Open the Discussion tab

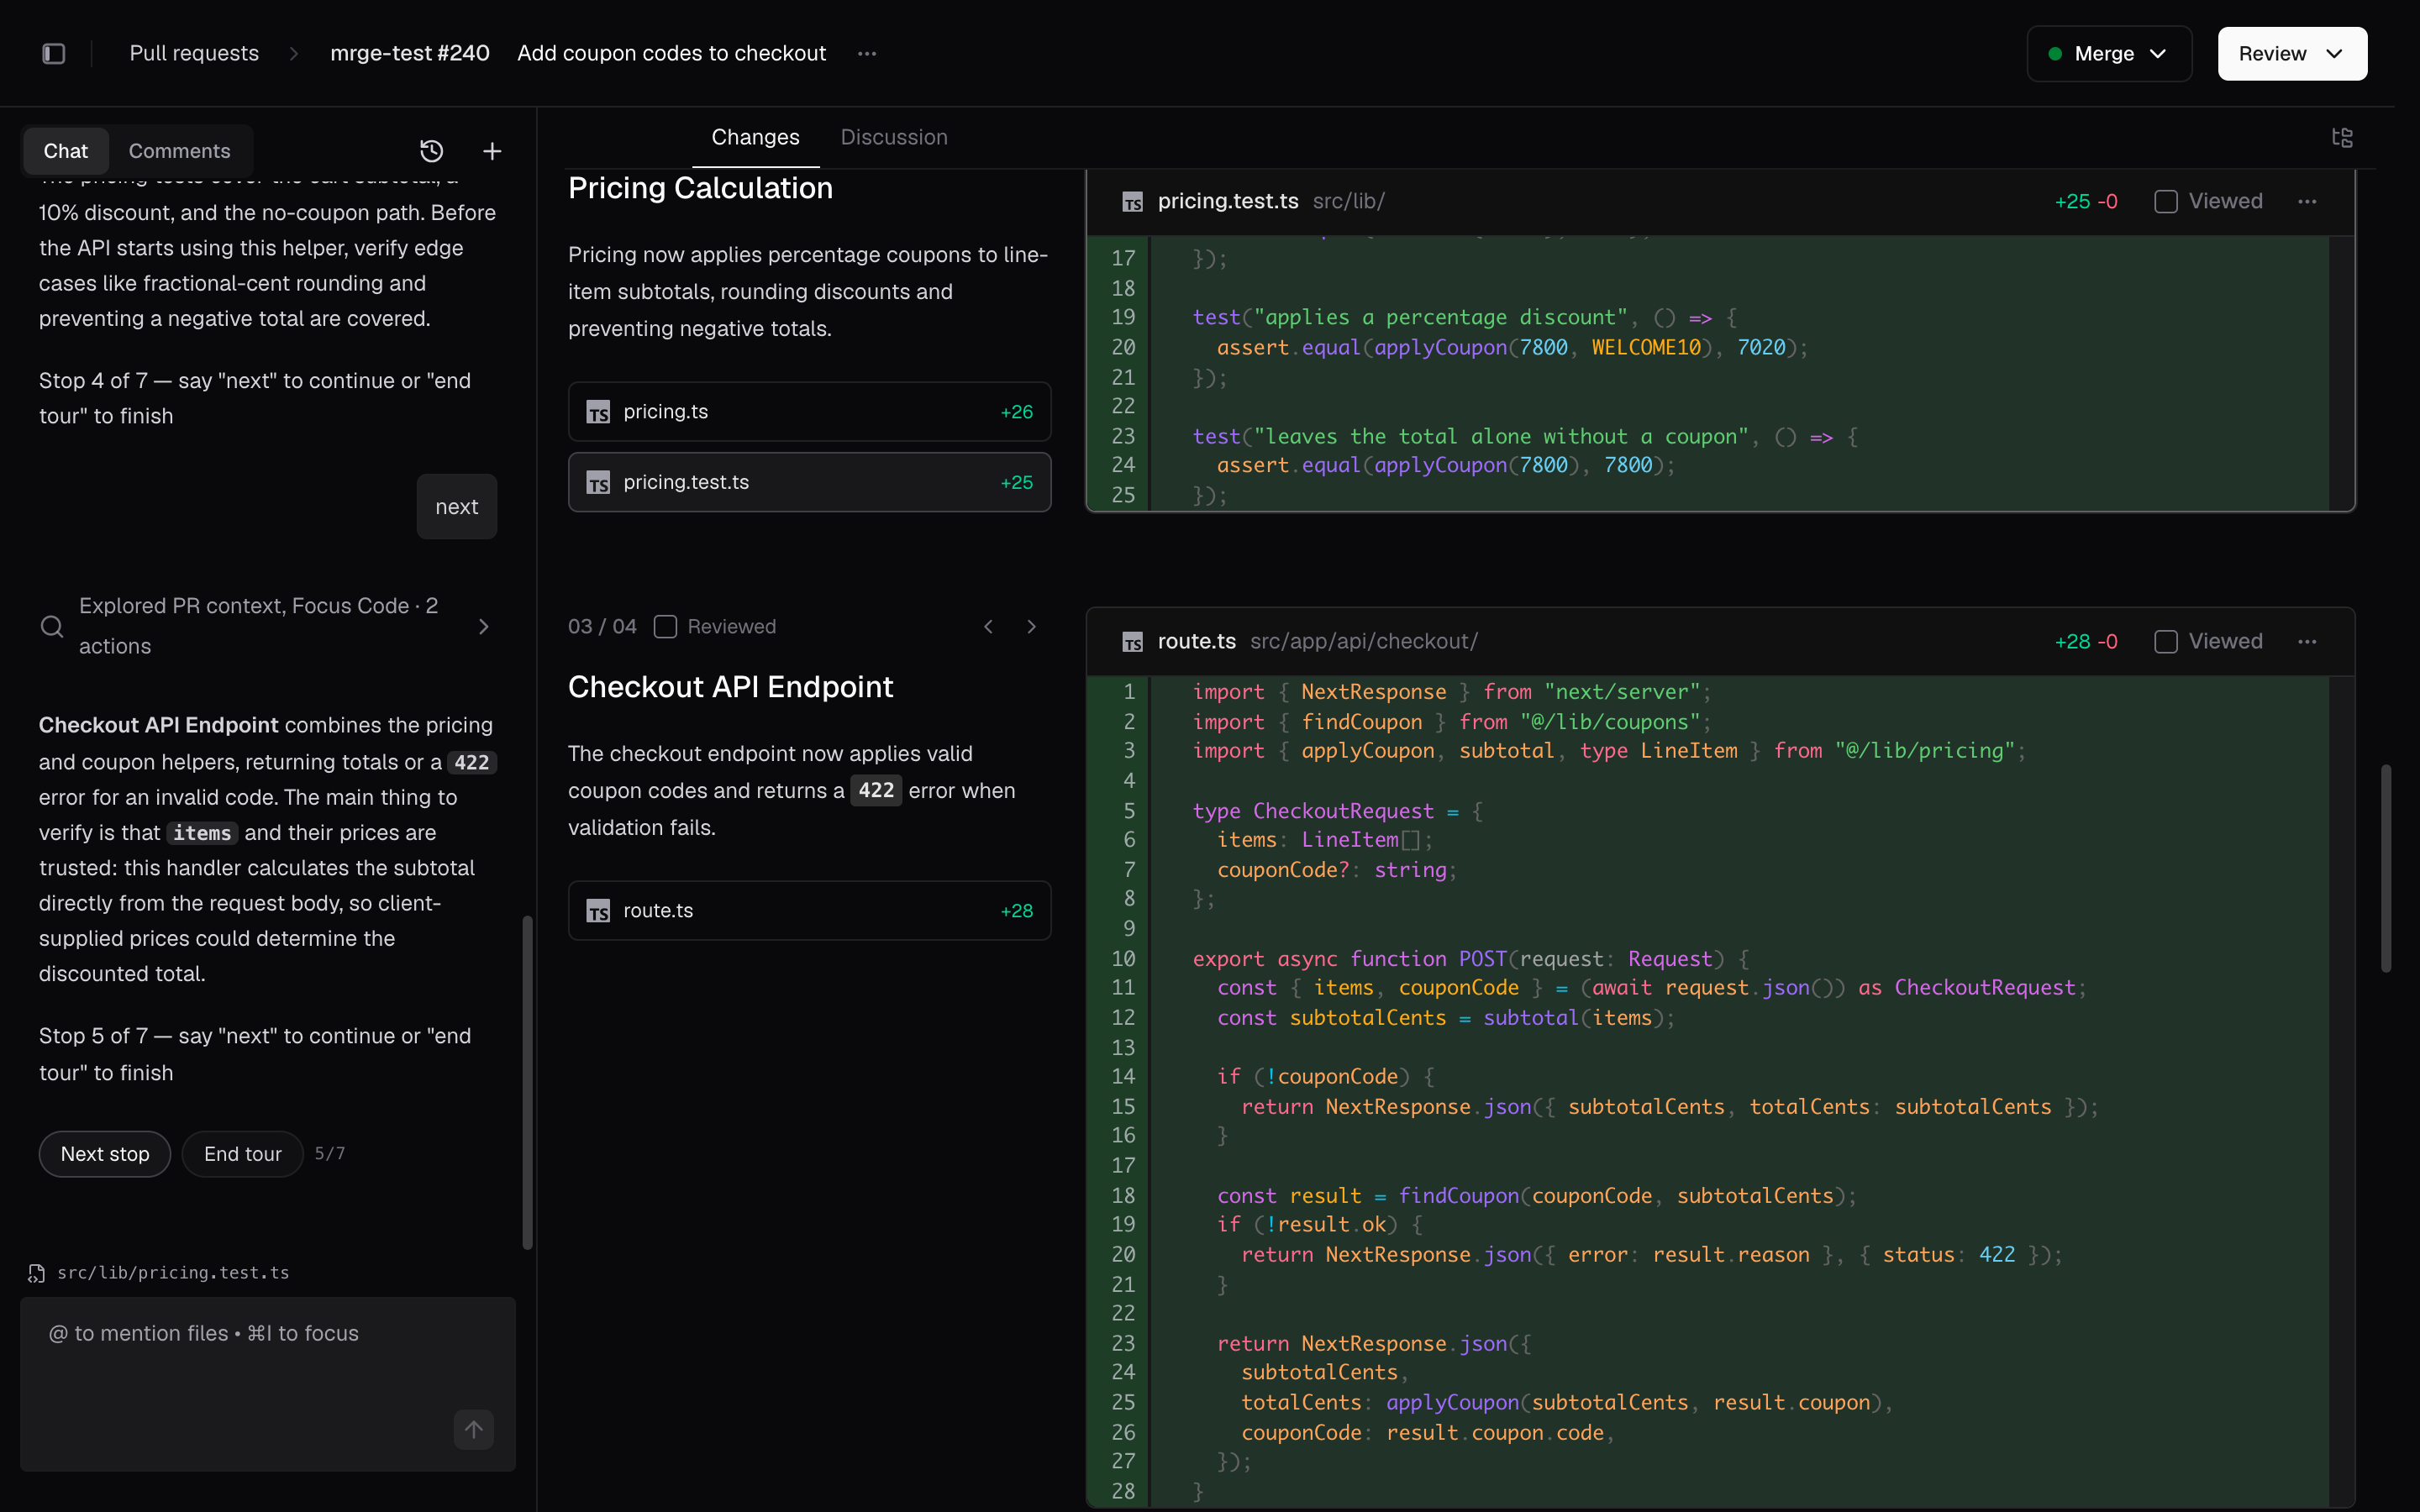point(894,137)
